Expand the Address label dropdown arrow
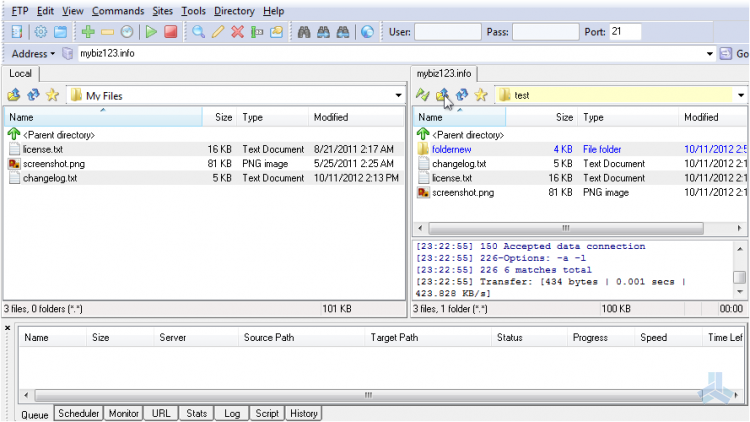Screen dimensions: 750x422 coord(53,54)
